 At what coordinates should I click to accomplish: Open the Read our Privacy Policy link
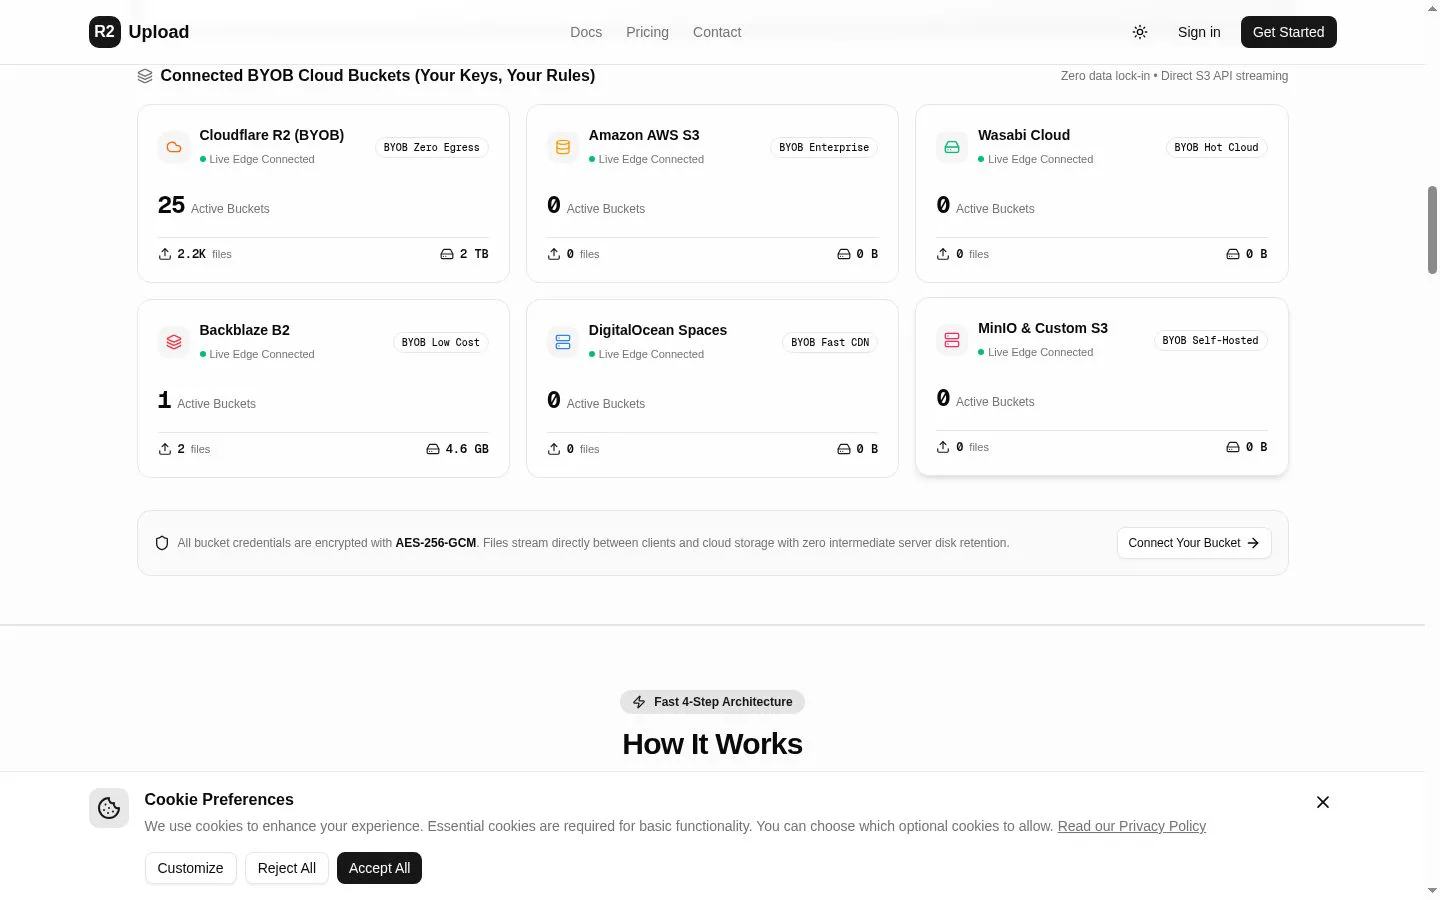[1132, 826]
